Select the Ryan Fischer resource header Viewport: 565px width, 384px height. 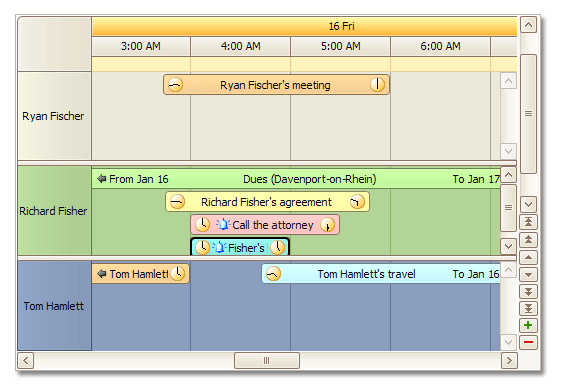point(54,116)
